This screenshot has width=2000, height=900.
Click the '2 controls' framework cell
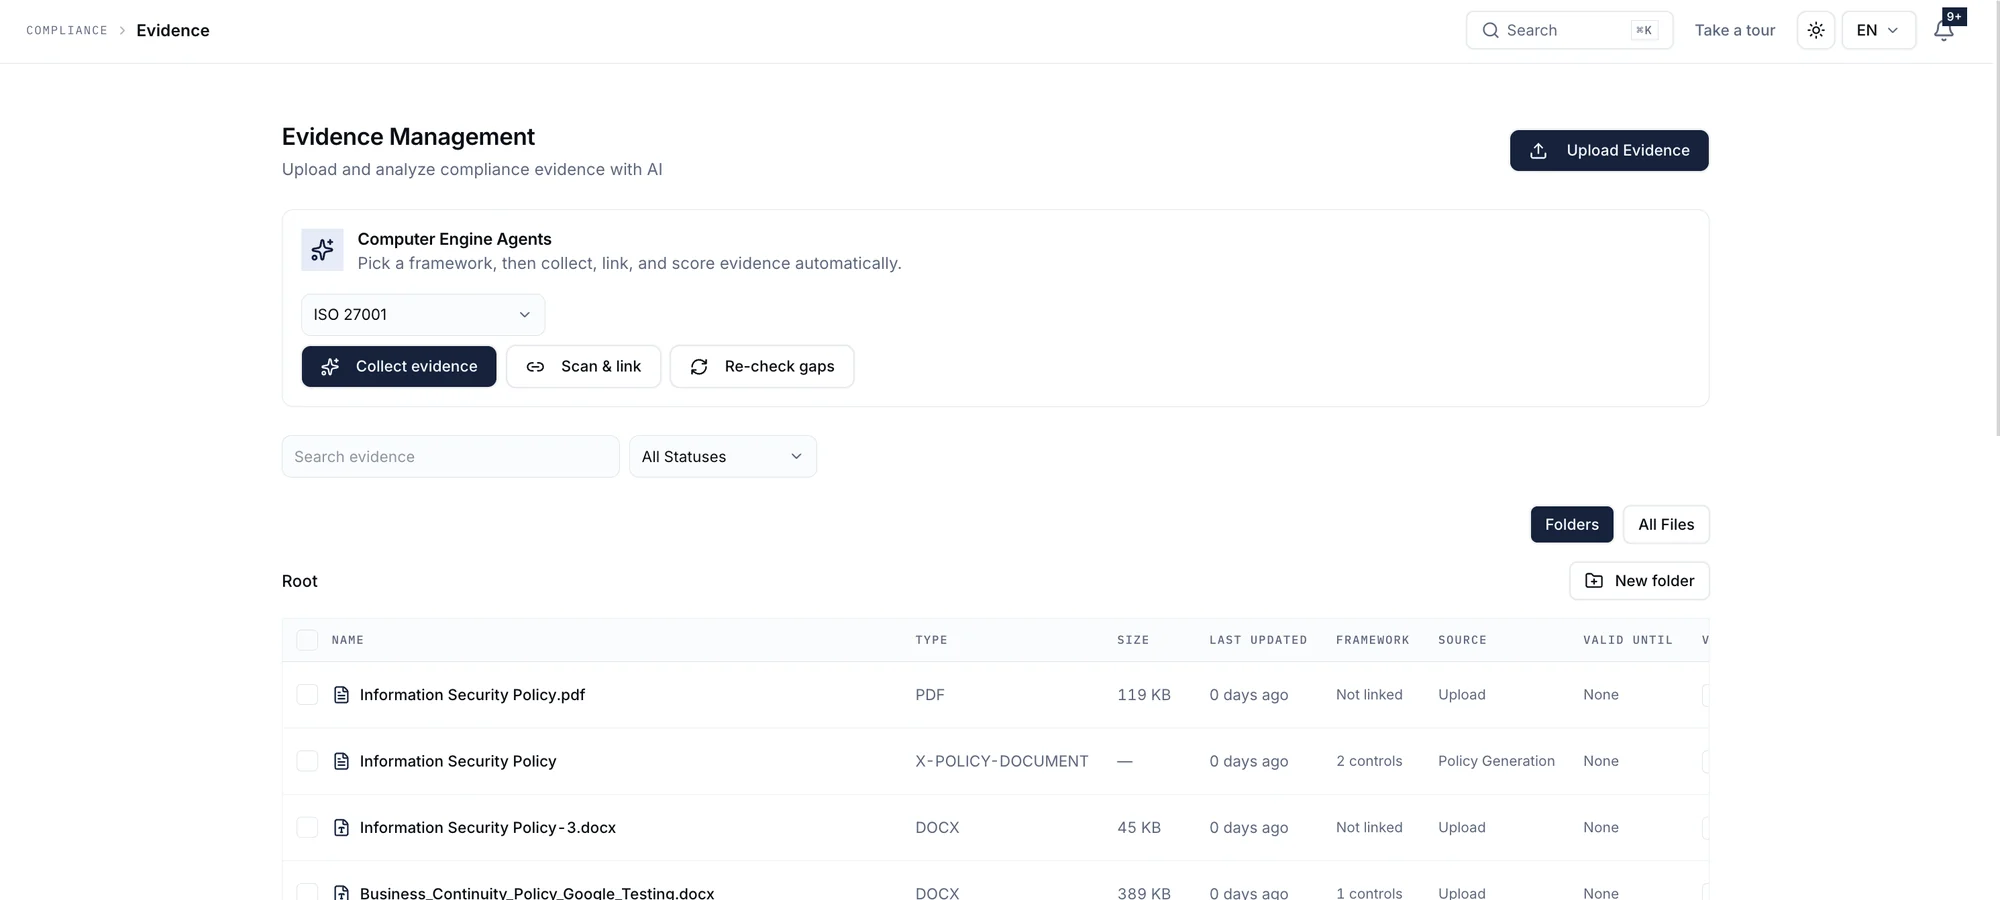click(x=1369, y=761)
